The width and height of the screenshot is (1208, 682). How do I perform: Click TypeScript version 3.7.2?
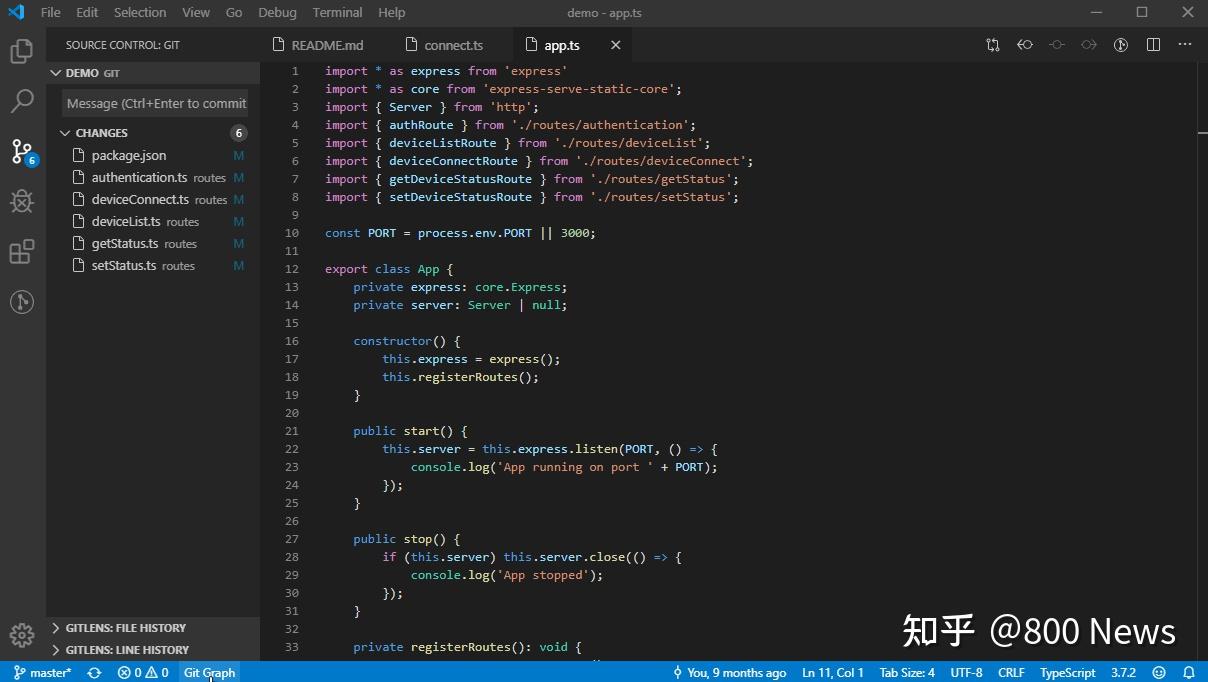1123,673
